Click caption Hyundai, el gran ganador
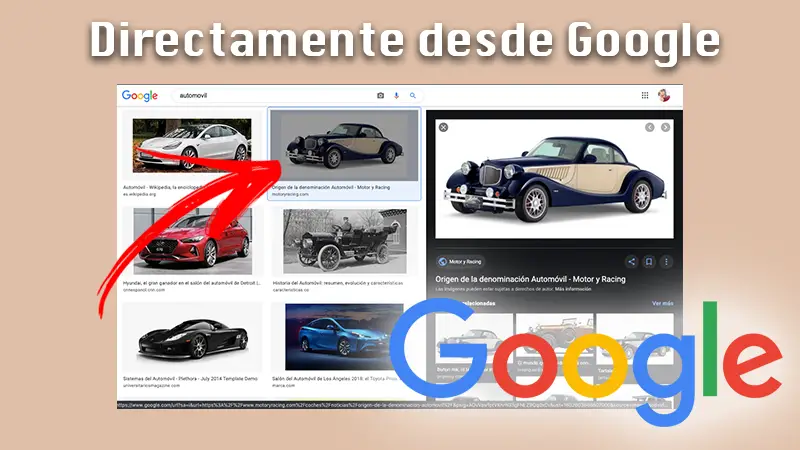The image size is (800, 450). (x=192, y=283)
